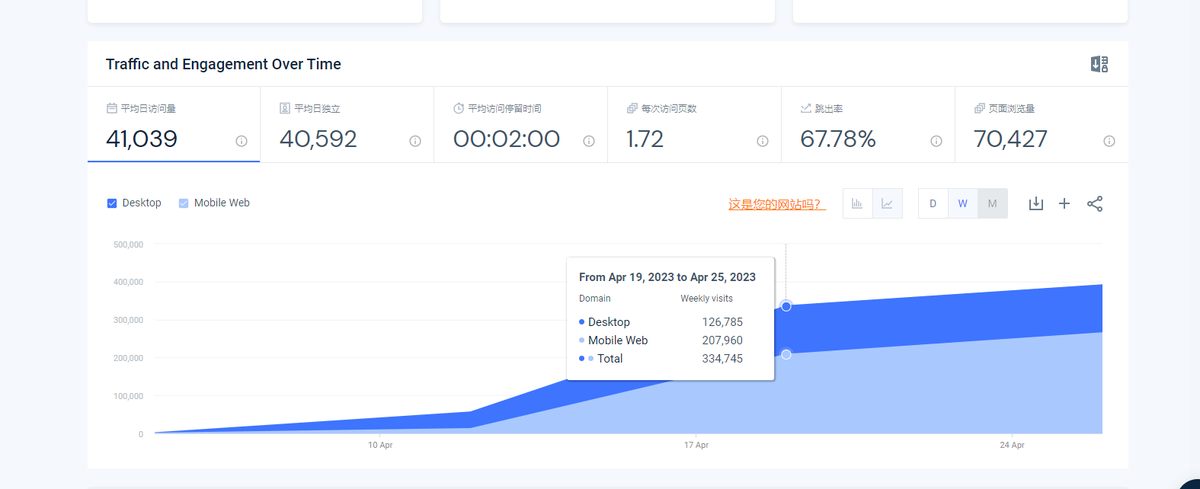
Task: Click info icon beside 40,592 value
Action: tap(415, 141)
